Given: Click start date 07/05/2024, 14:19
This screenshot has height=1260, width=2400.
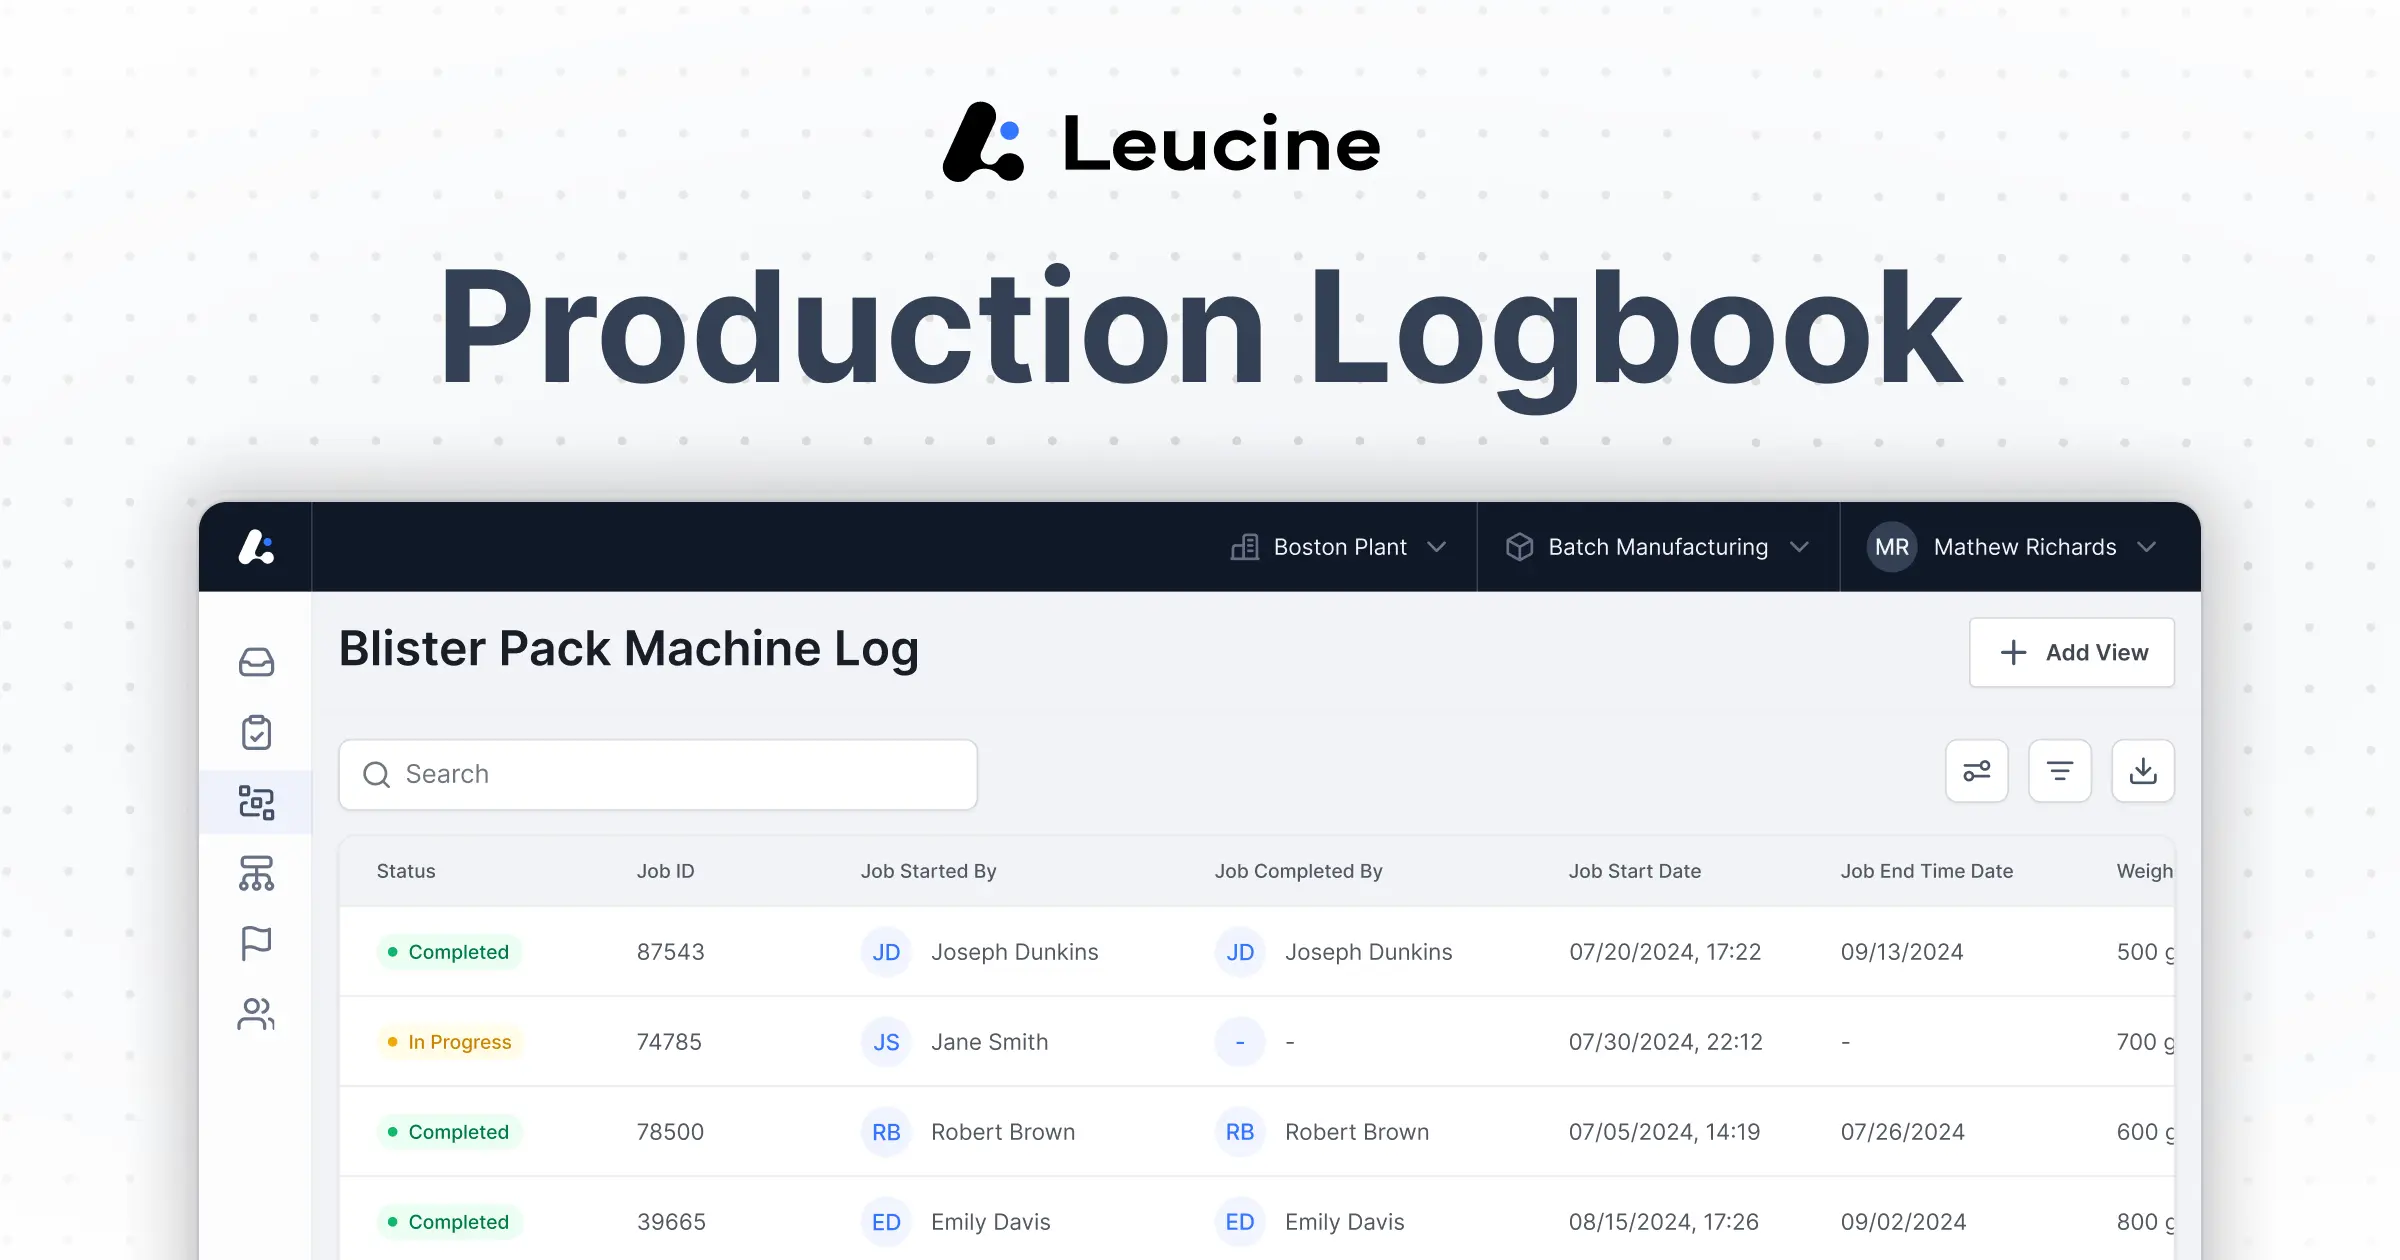Looking at the screenshot, I should tap(1664, 1132).
